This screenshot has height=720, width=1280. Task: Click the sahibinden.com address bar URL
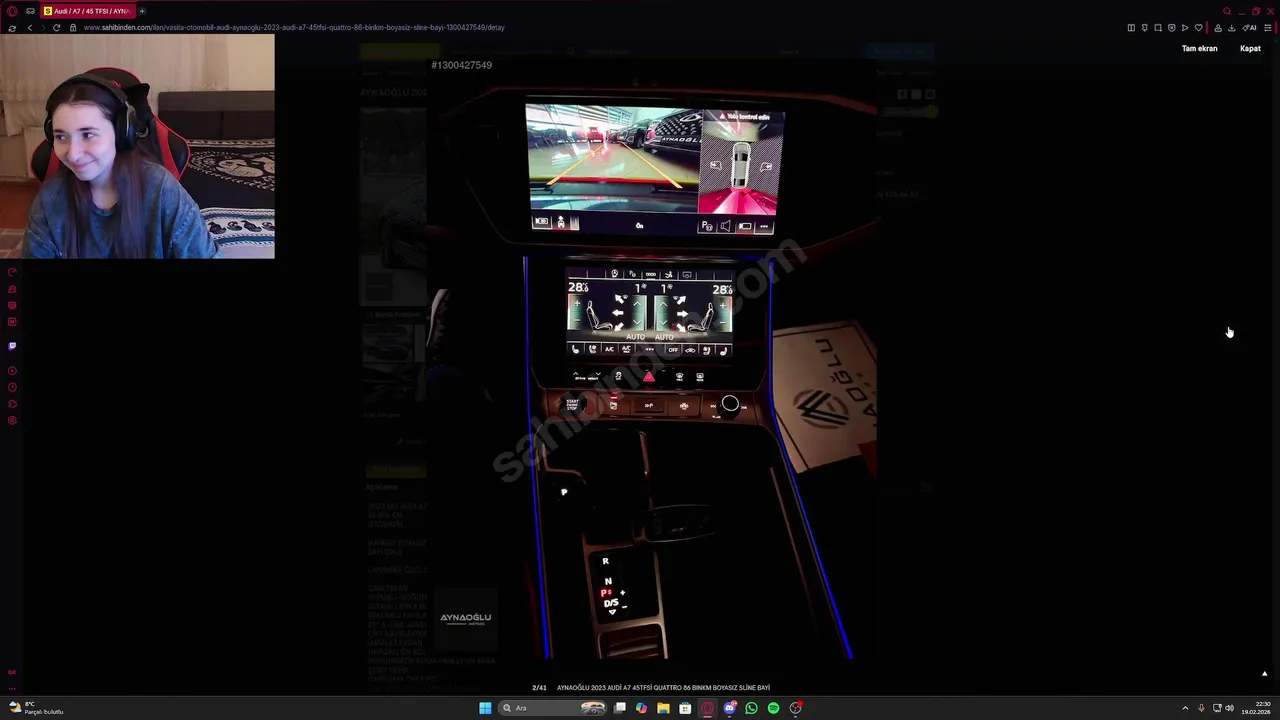click(x=294, y=27)
